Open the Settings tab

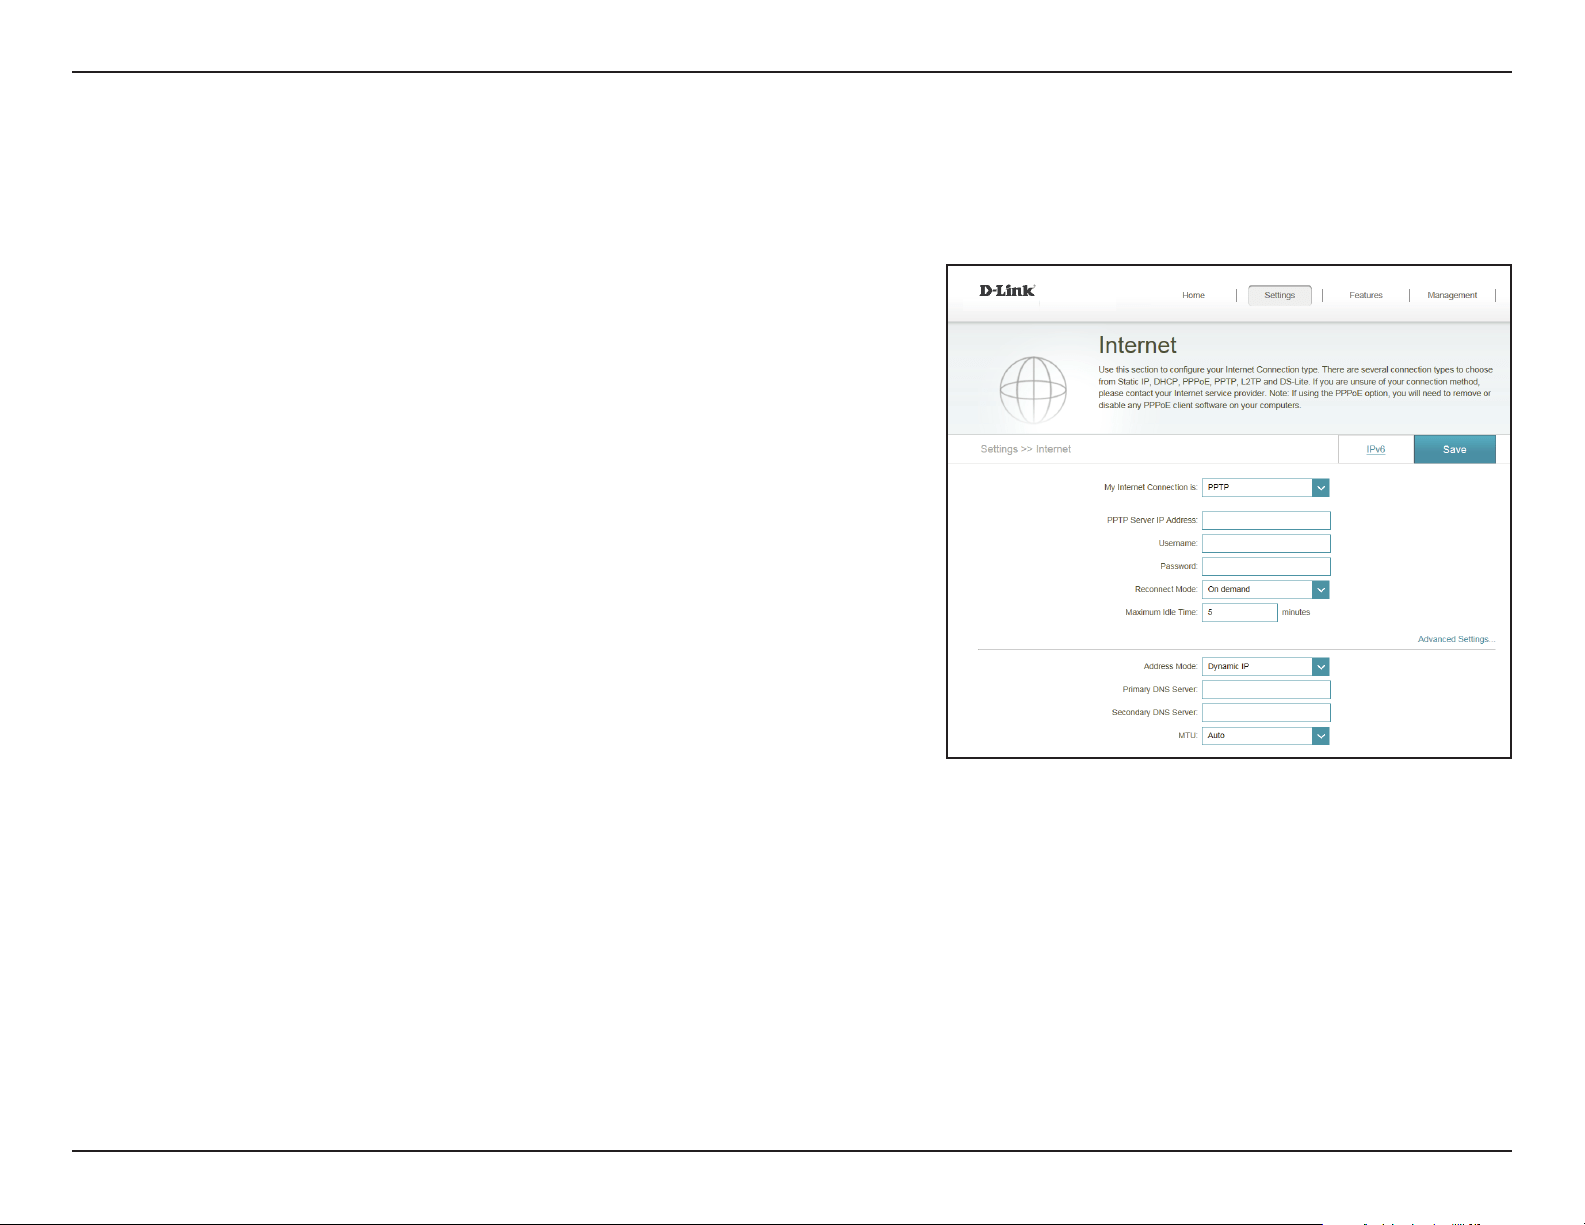click(1280, 295)
